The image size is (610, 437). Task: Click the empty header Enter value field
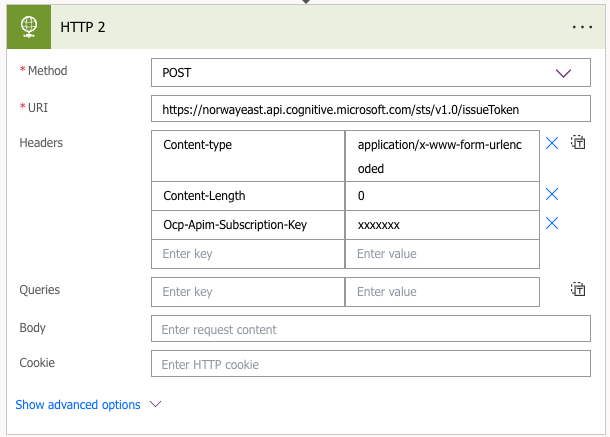pos(441,254)
